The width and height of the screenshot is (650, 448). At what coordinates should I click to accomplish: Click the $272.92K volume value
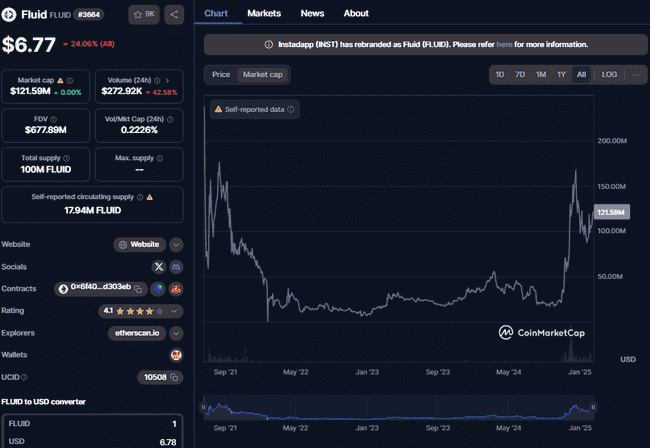(122, 91)
